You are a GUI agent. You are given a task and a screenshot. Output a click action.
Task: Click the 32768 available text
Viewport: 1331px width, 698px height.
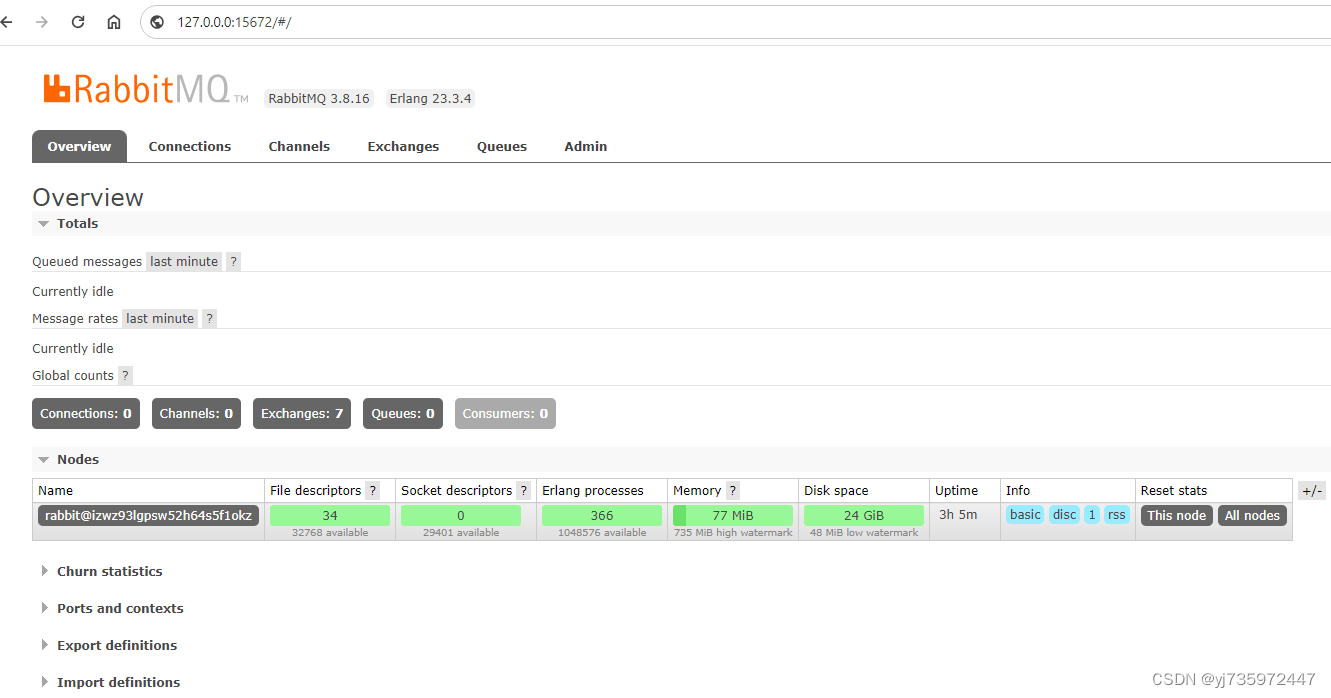click(330, 533)
